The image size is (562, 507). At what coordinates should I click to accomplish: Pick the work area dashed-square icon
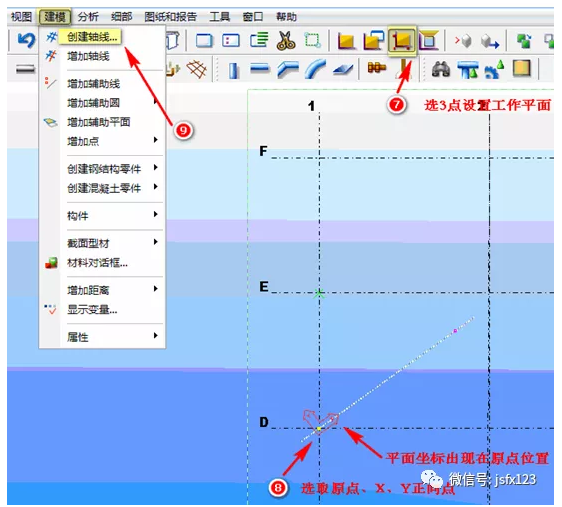pos(313,40)
